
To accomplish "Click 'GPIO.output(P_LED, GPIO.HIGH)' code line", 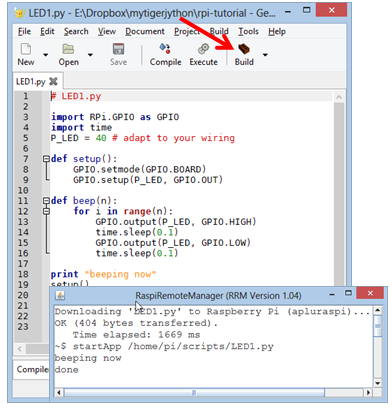I will point(176,222).
